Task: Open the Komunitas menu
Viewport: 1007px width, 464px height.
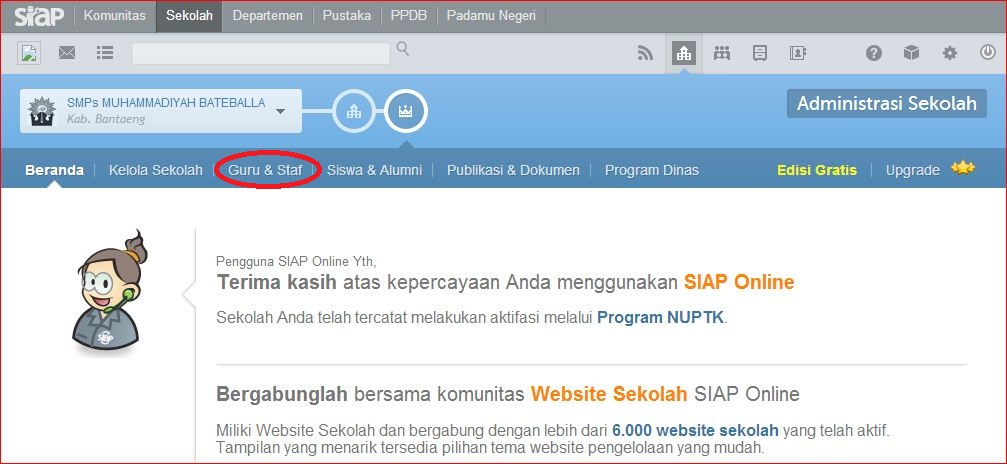Action: click(114, 16)
